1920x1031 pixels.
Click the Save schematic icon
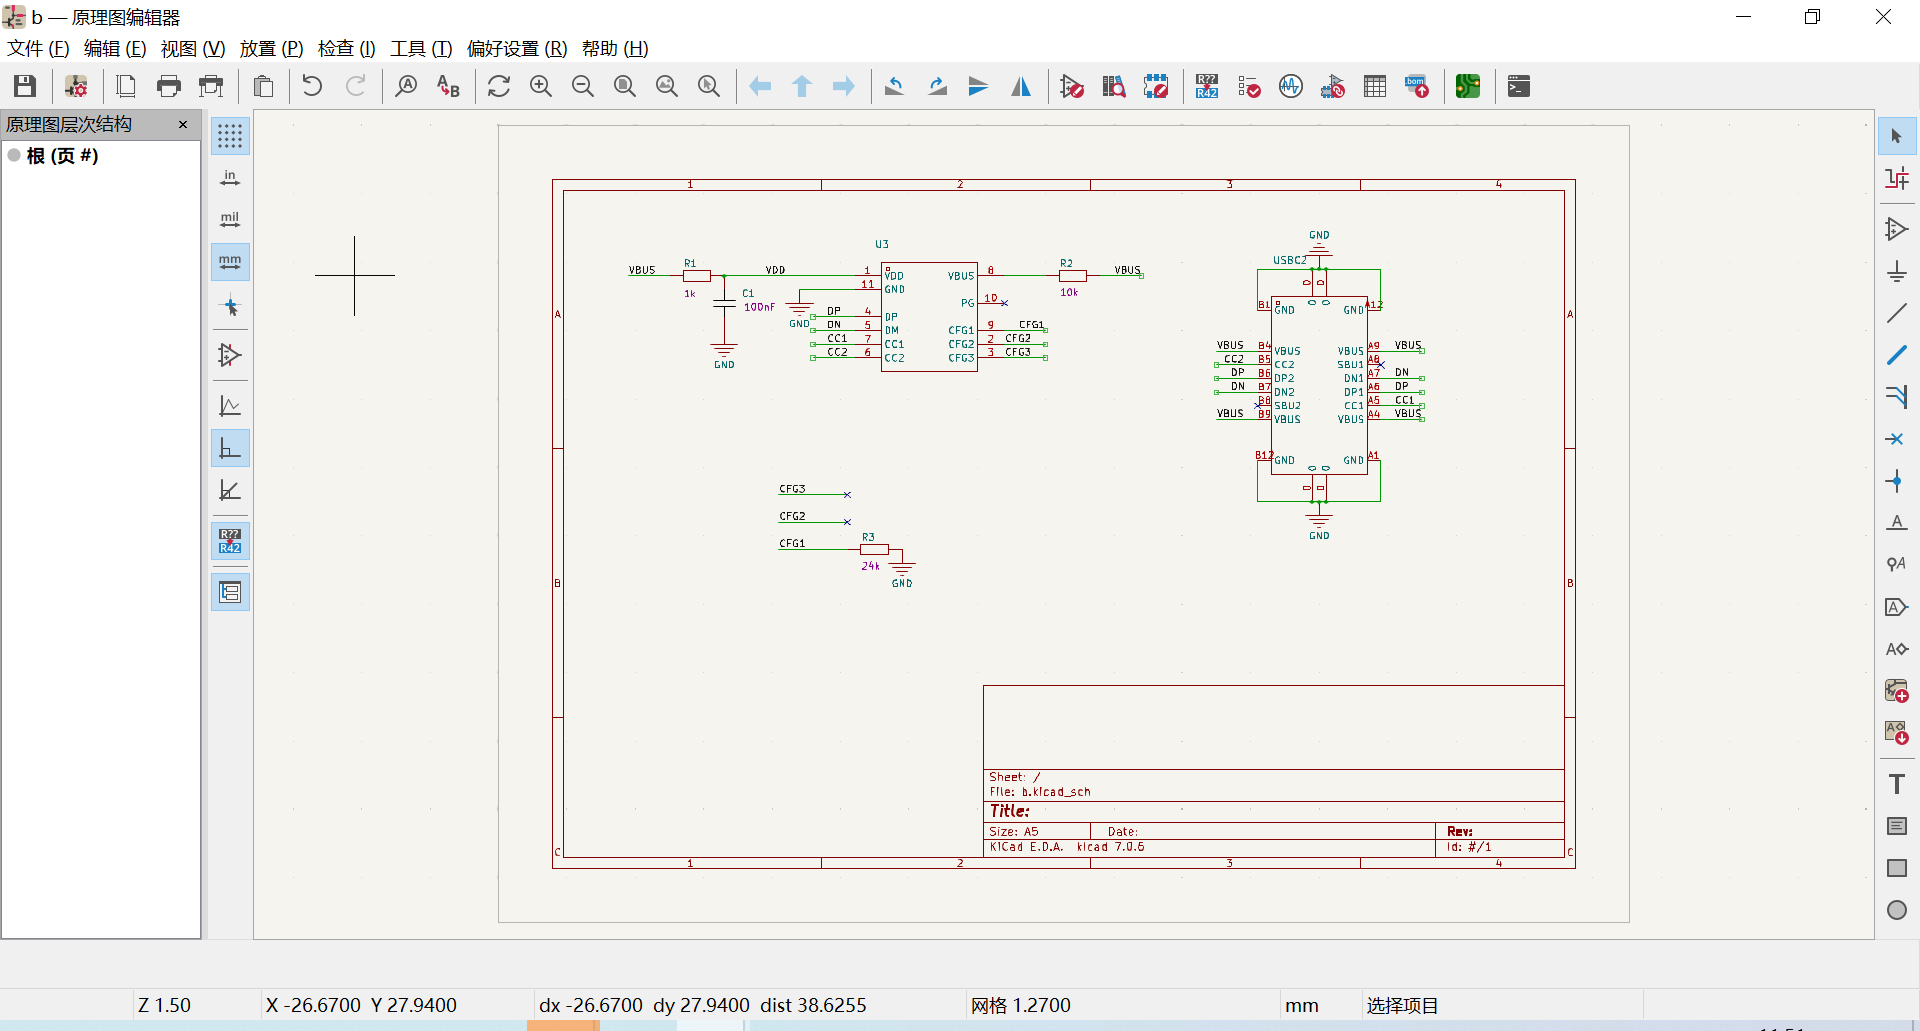[x=25, y=86]
